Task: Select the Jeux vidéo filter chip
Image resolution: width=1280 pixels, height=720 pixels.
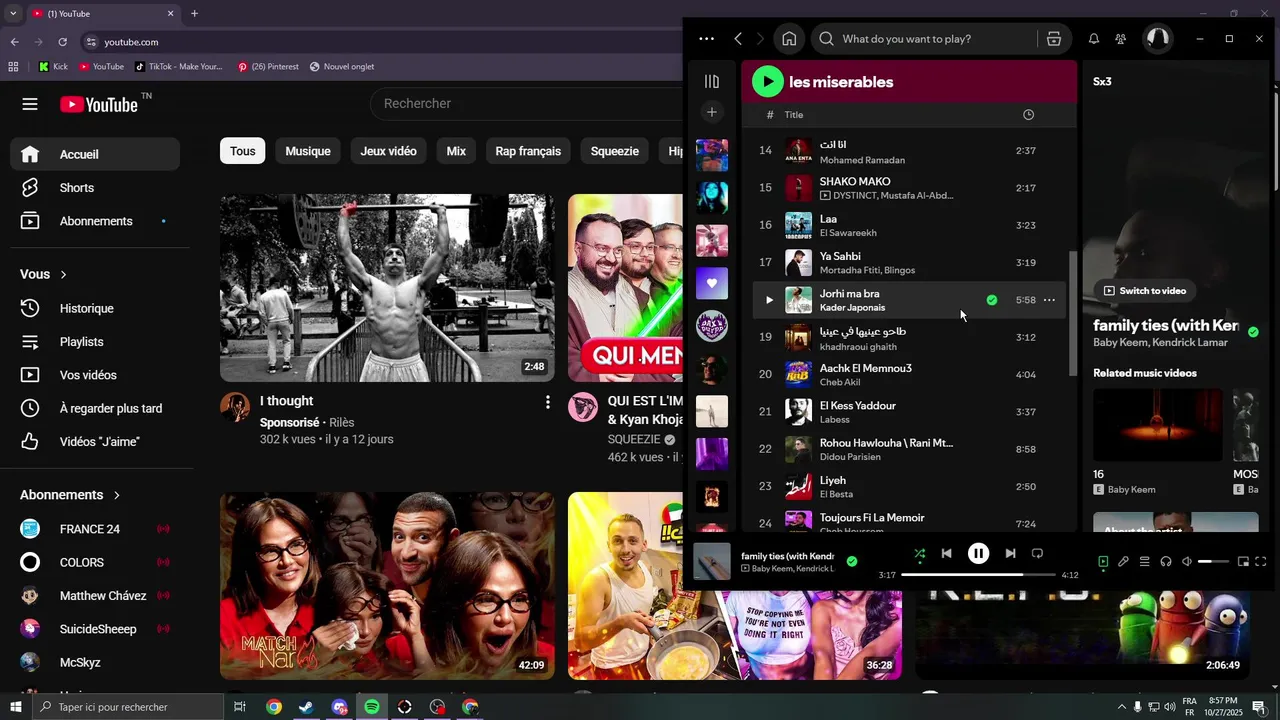Action: coord(388,151)
